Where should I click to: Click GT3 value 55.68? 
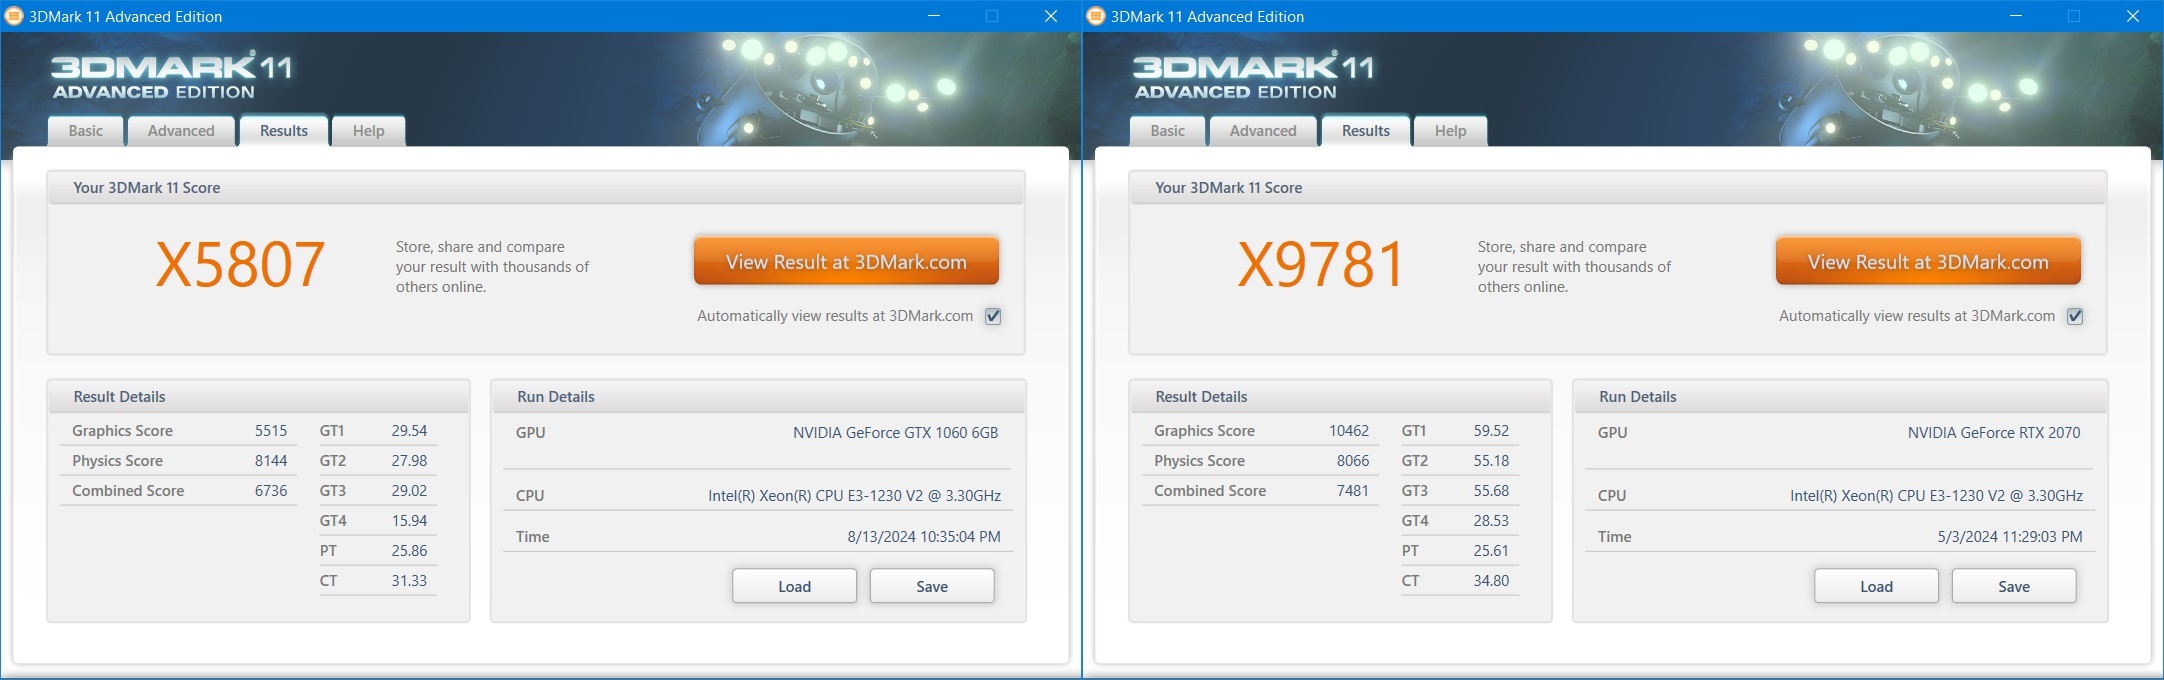[x=1491, y=491]
